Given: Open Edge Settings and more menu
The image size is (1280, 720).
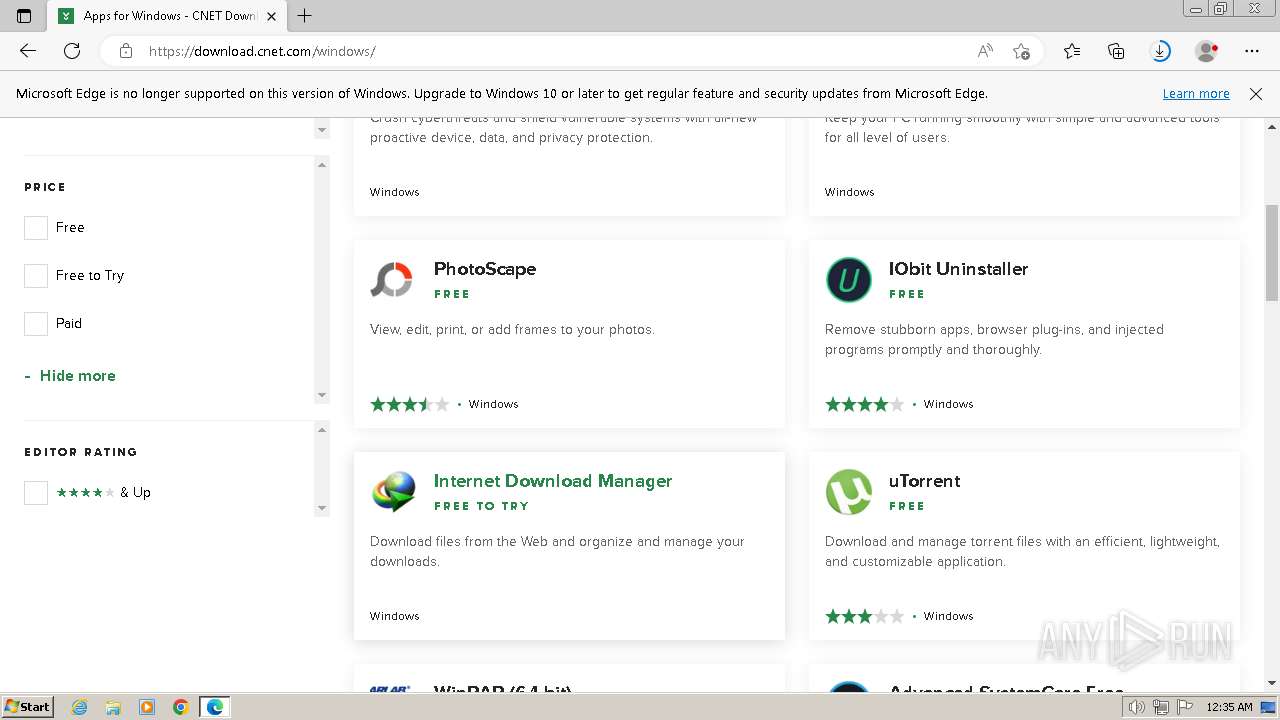Looking at the screenshot, I should point(1252,51).
